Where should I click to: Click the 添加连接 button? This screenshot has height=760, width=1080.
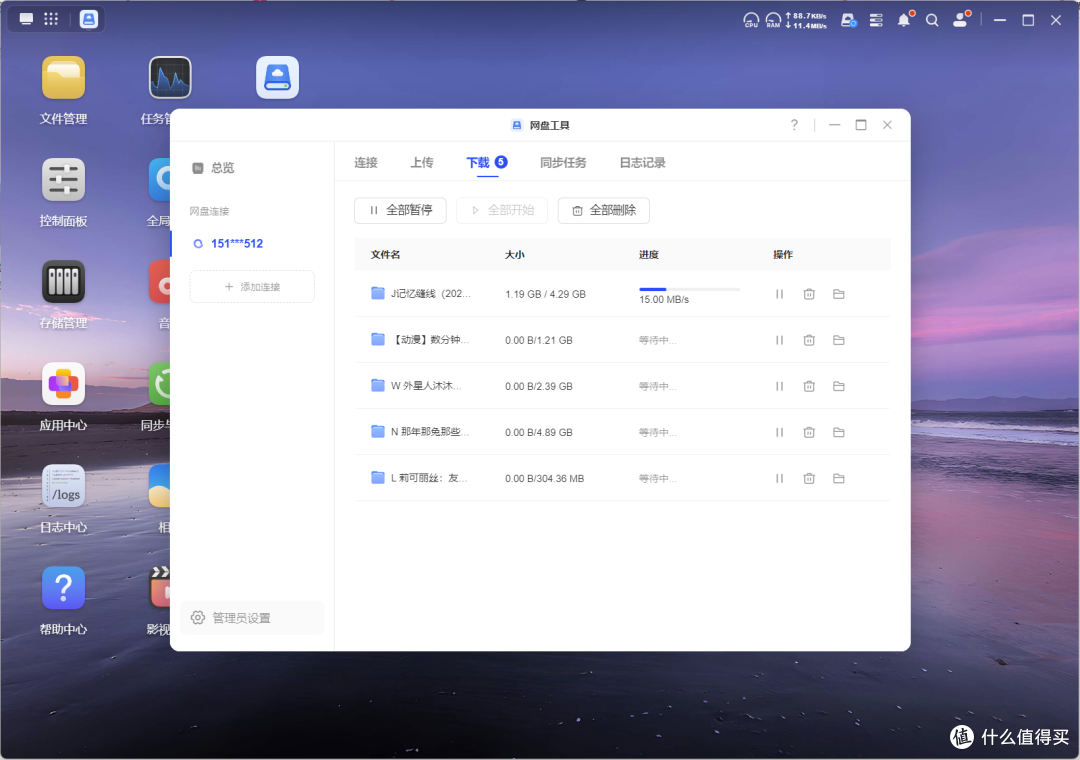(x=252, y=287)
